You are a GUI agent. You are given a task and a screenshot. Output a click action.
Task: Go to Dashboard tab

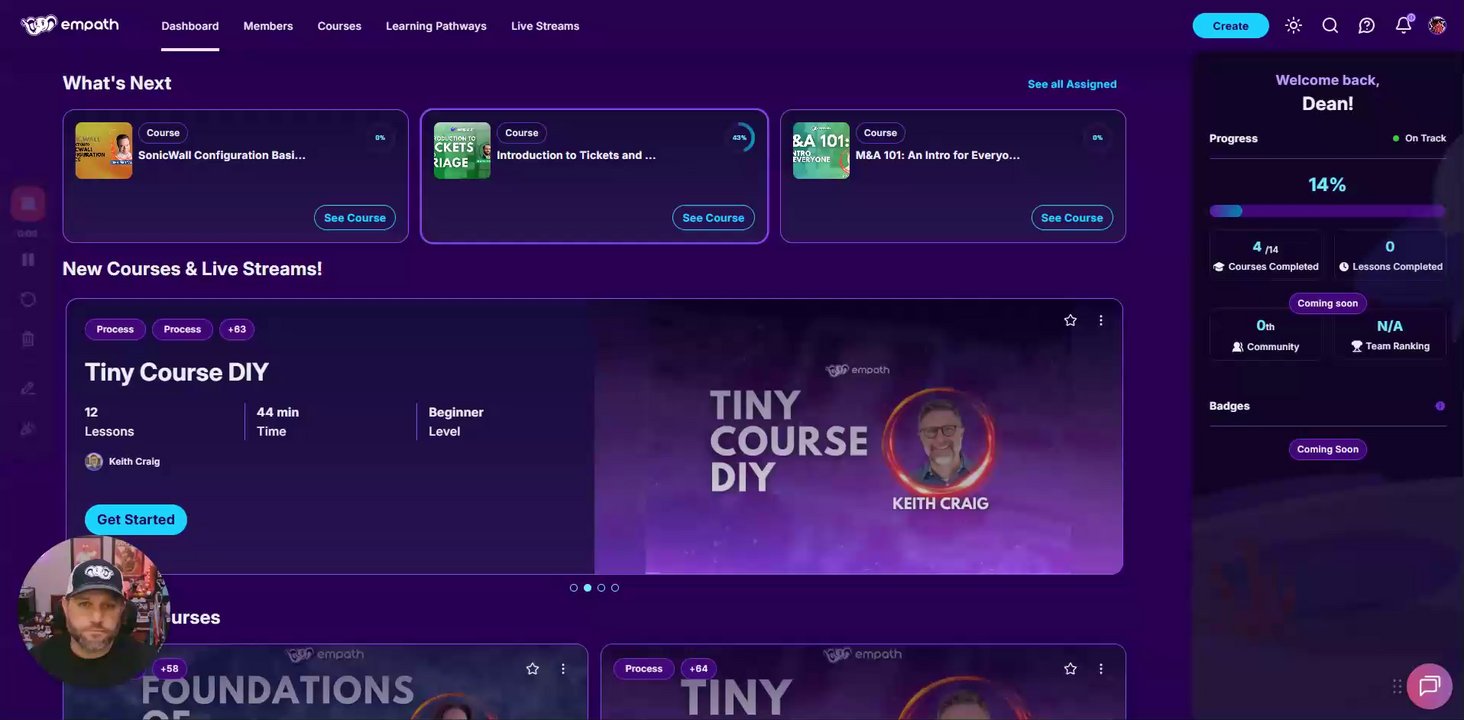pos(190,26)
